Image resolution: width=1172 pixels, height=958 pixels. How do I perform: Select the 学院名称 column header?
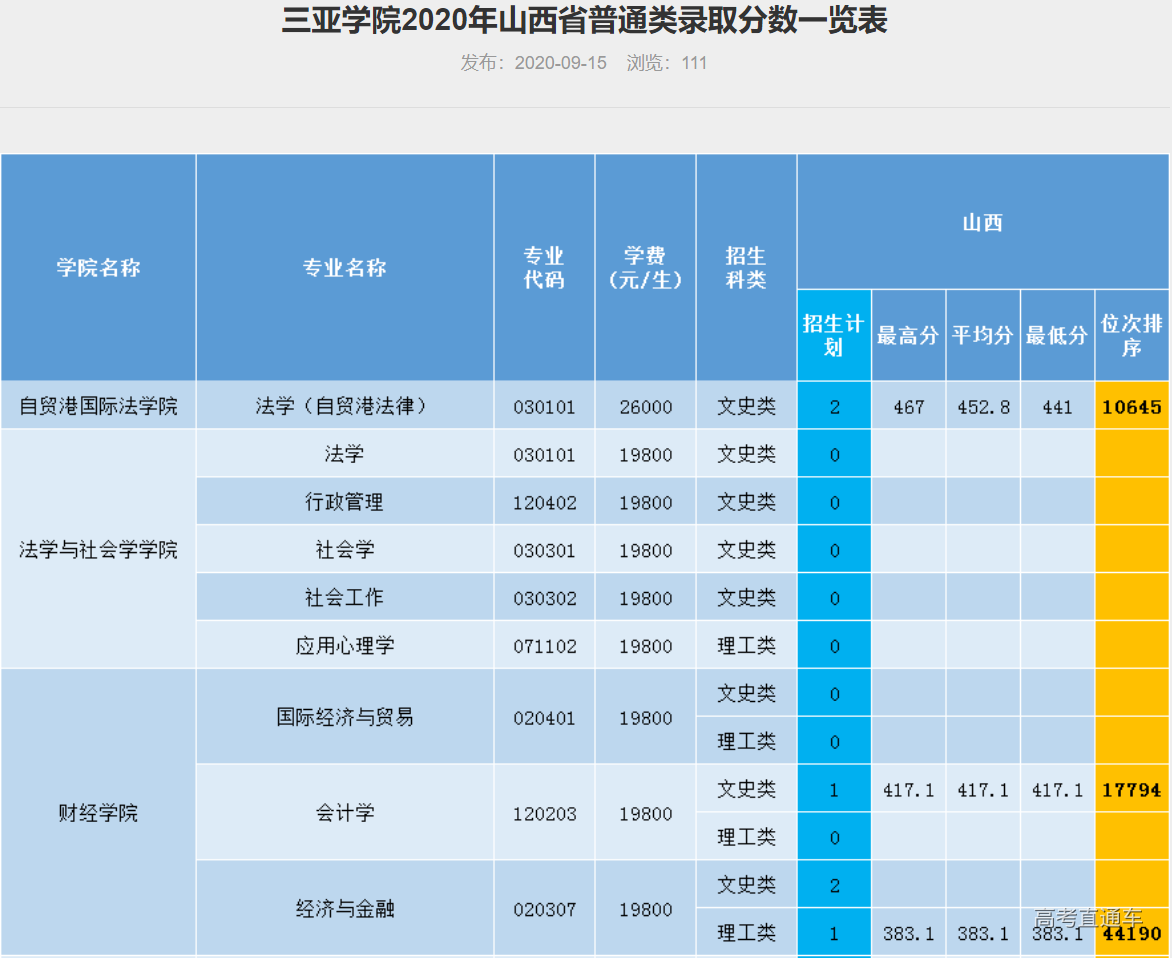click(x=98, y=268)
